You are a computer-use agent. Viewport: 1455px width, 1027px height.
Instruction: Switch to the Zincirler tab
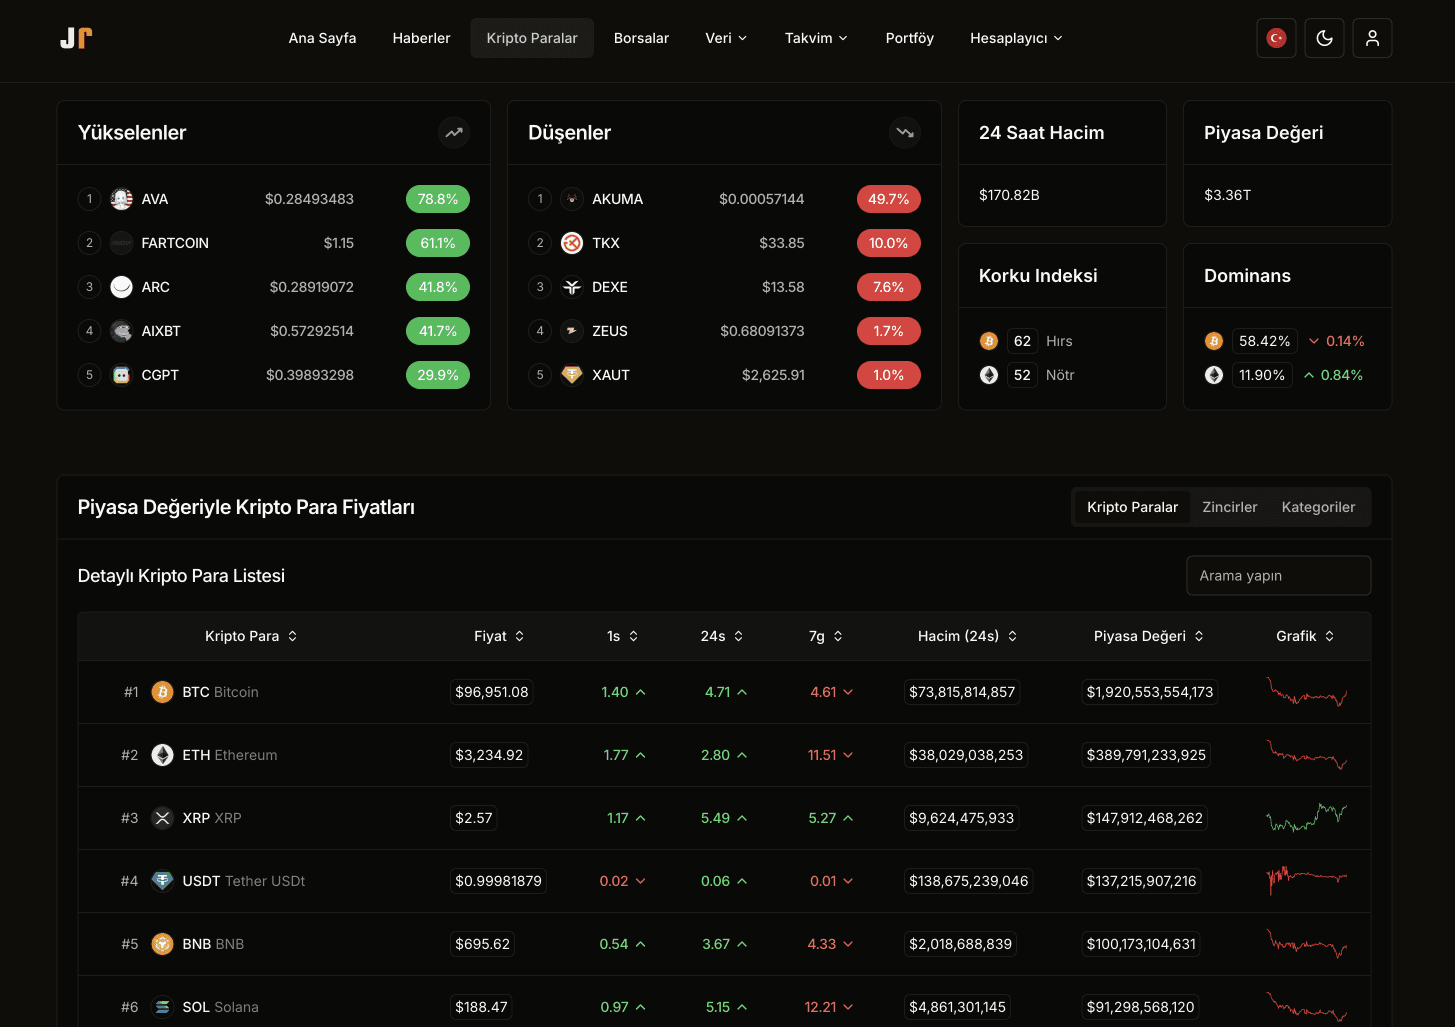click(1229, 507)
